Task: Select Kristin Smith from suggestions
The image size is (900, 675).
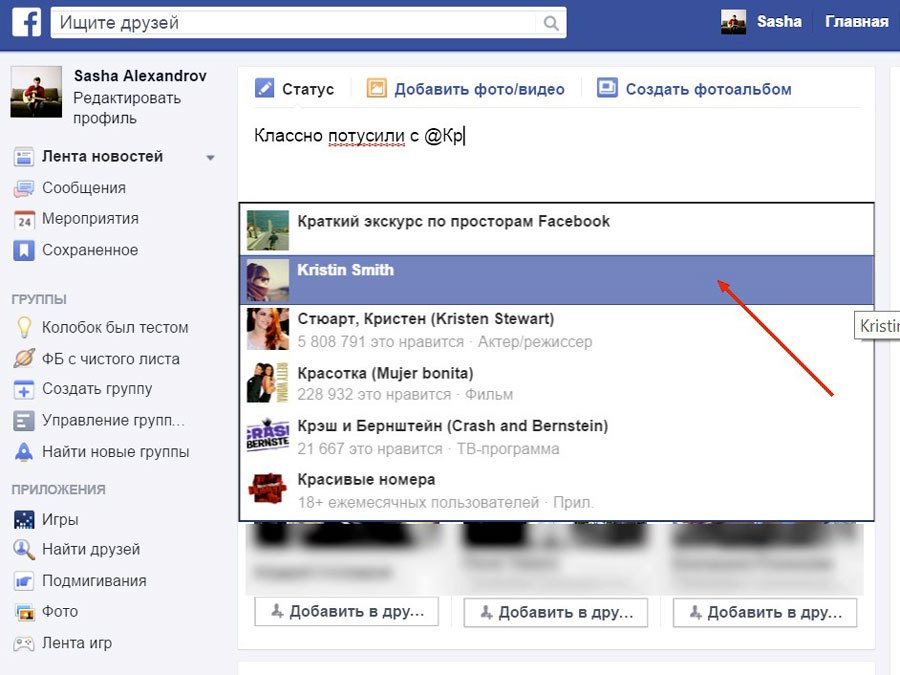Action: click(x=557, y=280)
